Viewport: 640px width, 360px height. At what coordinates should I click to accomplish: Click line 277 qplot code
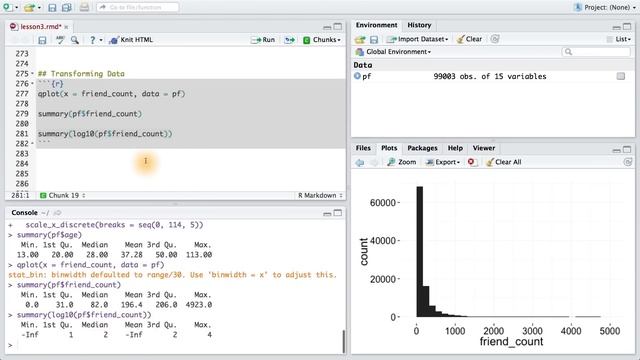pos(111,93)
